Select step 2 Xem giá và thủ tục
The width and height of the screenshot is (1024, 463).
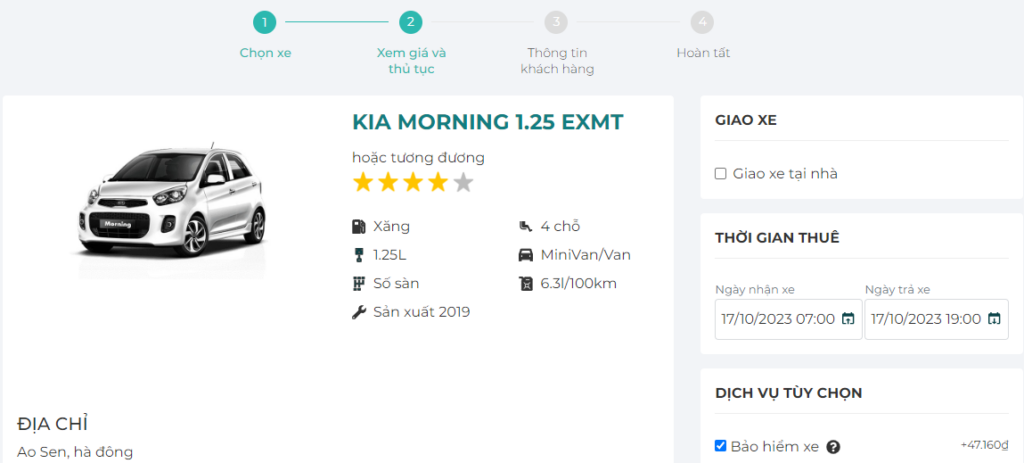[410, 22]
